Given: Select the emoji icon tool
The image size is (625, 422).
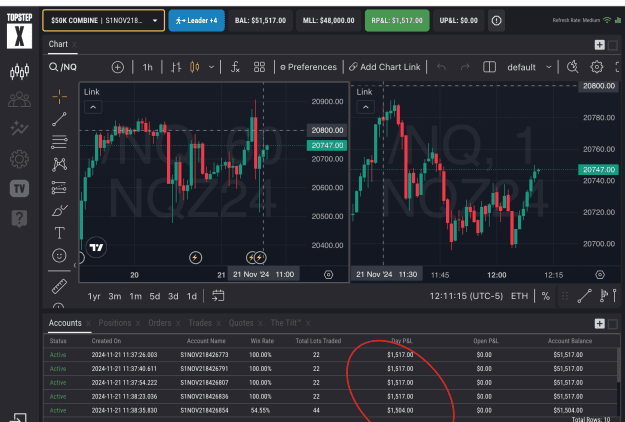Looking at the screenshot, I should (59, 255).
